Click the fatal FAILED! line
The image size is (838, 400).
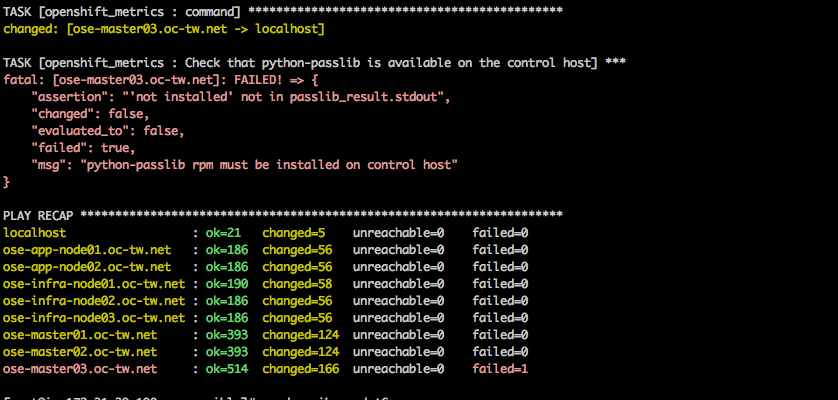point(161,80)
